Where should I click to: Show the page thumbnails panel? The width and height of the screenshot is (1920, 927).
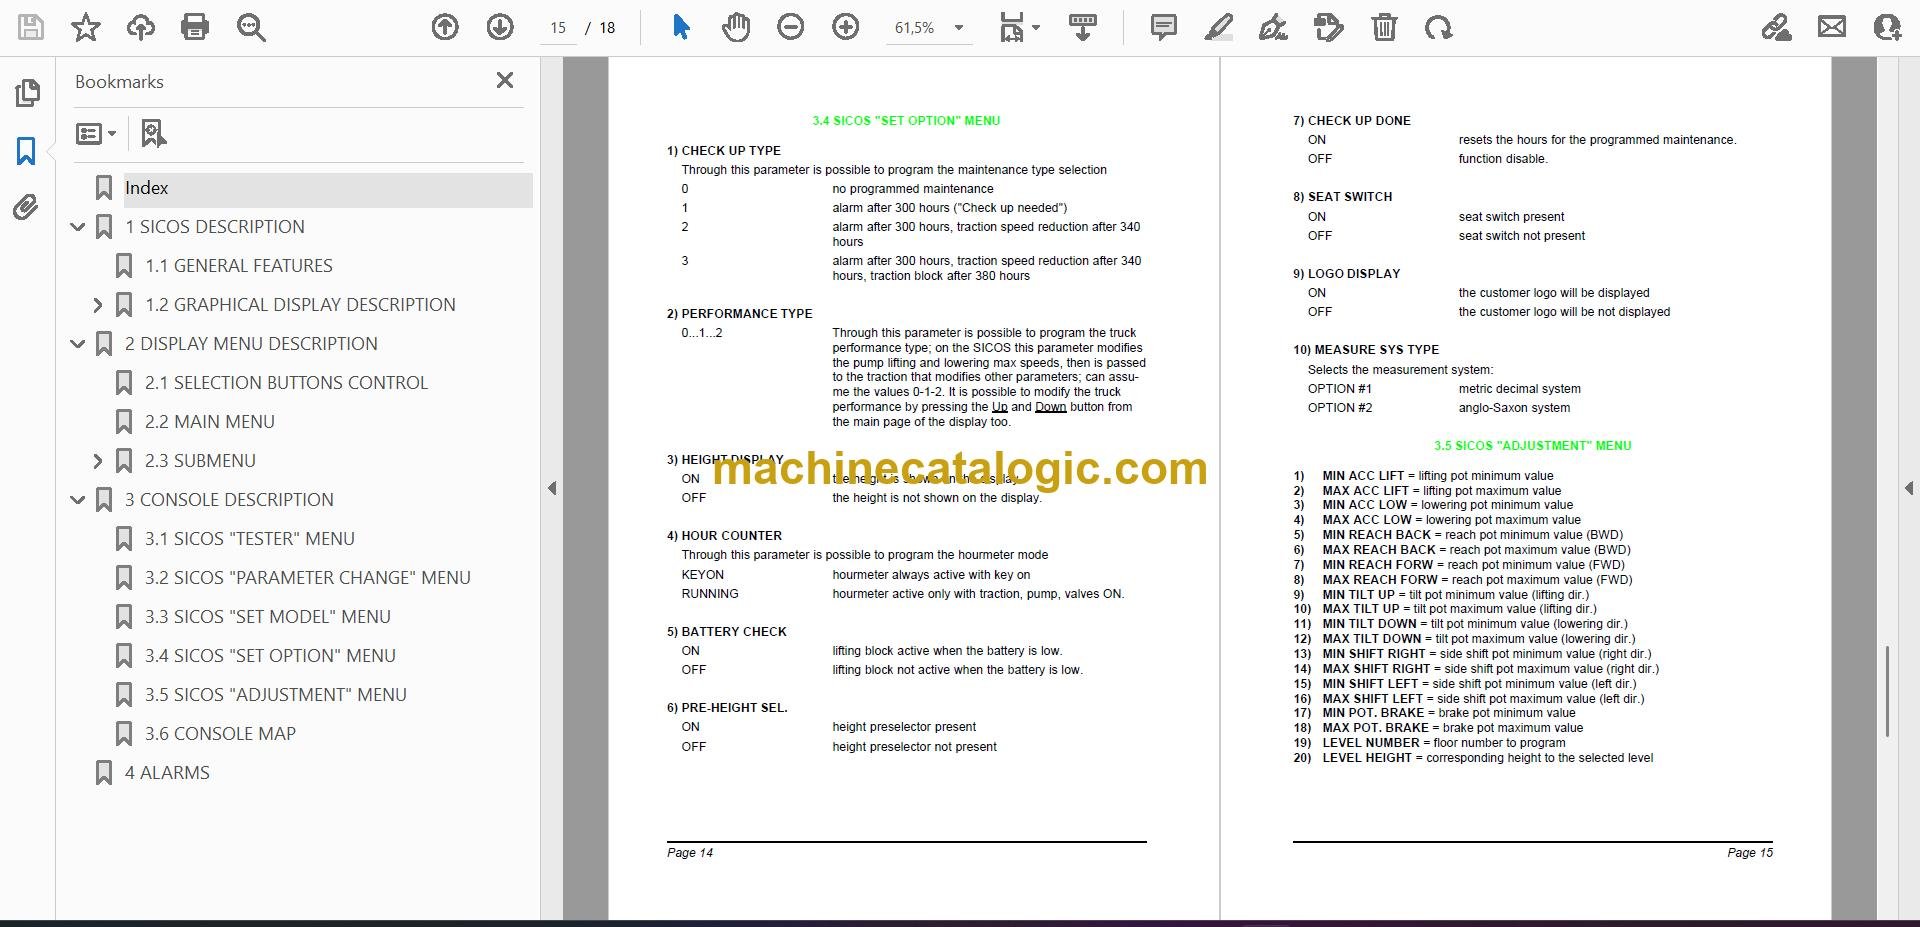[27, 93]
